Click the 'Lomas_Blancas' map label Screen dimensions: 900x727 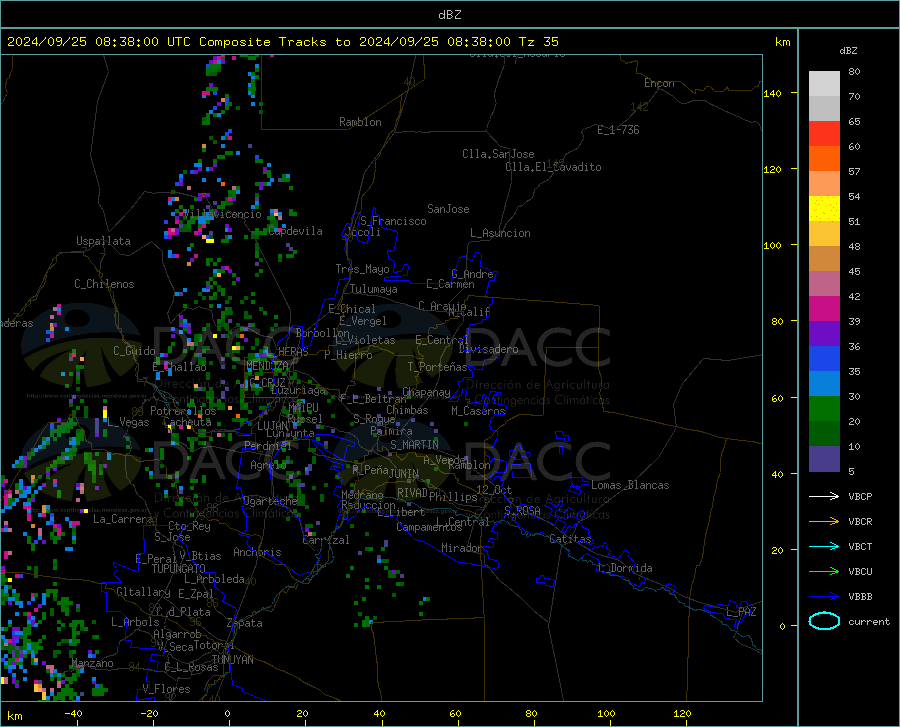630,485
